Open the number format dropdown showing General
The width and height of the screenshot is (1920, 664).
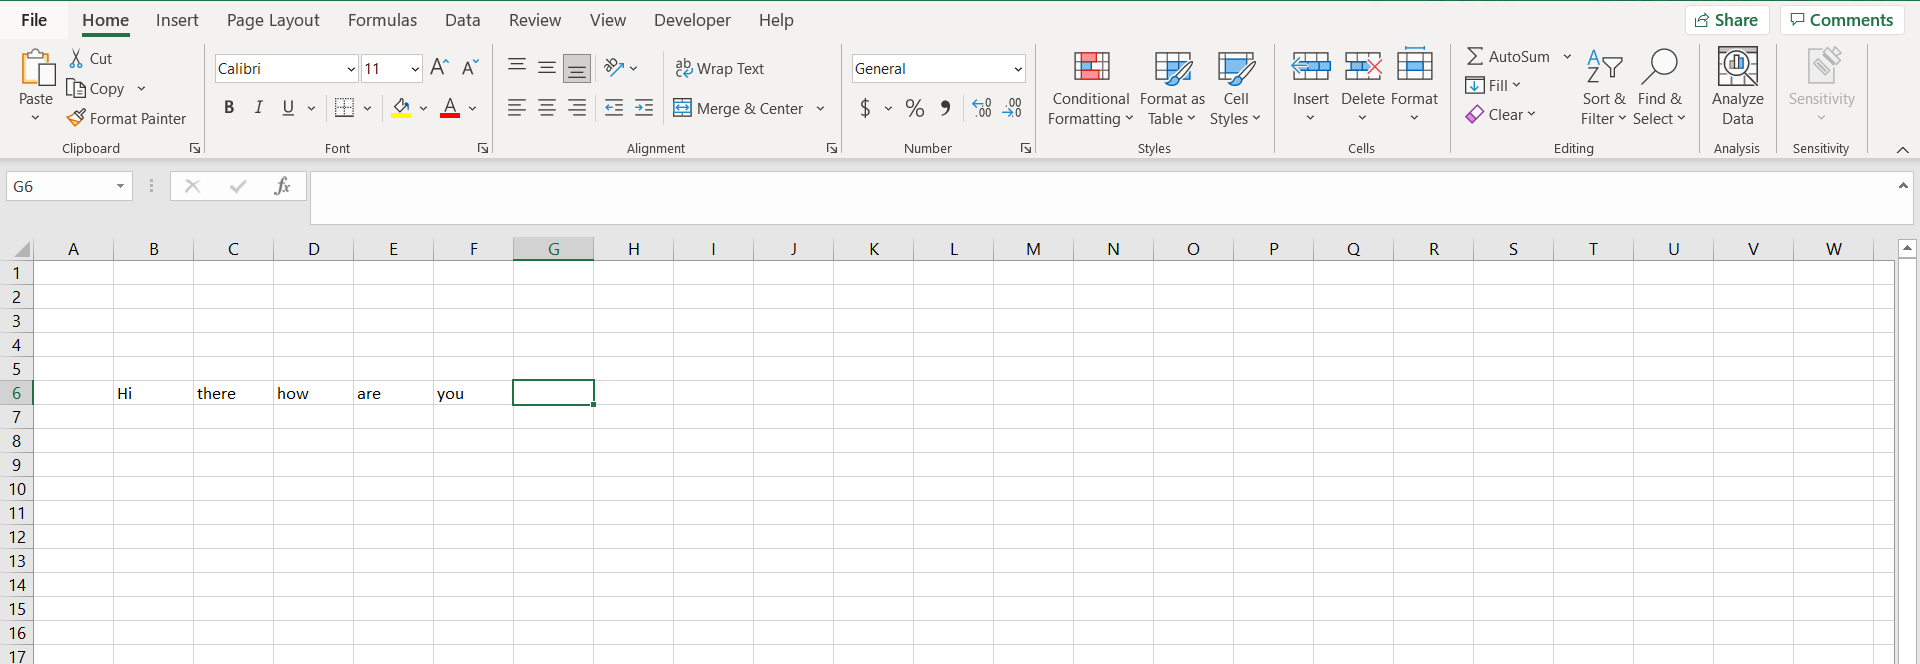point(1018,69)
